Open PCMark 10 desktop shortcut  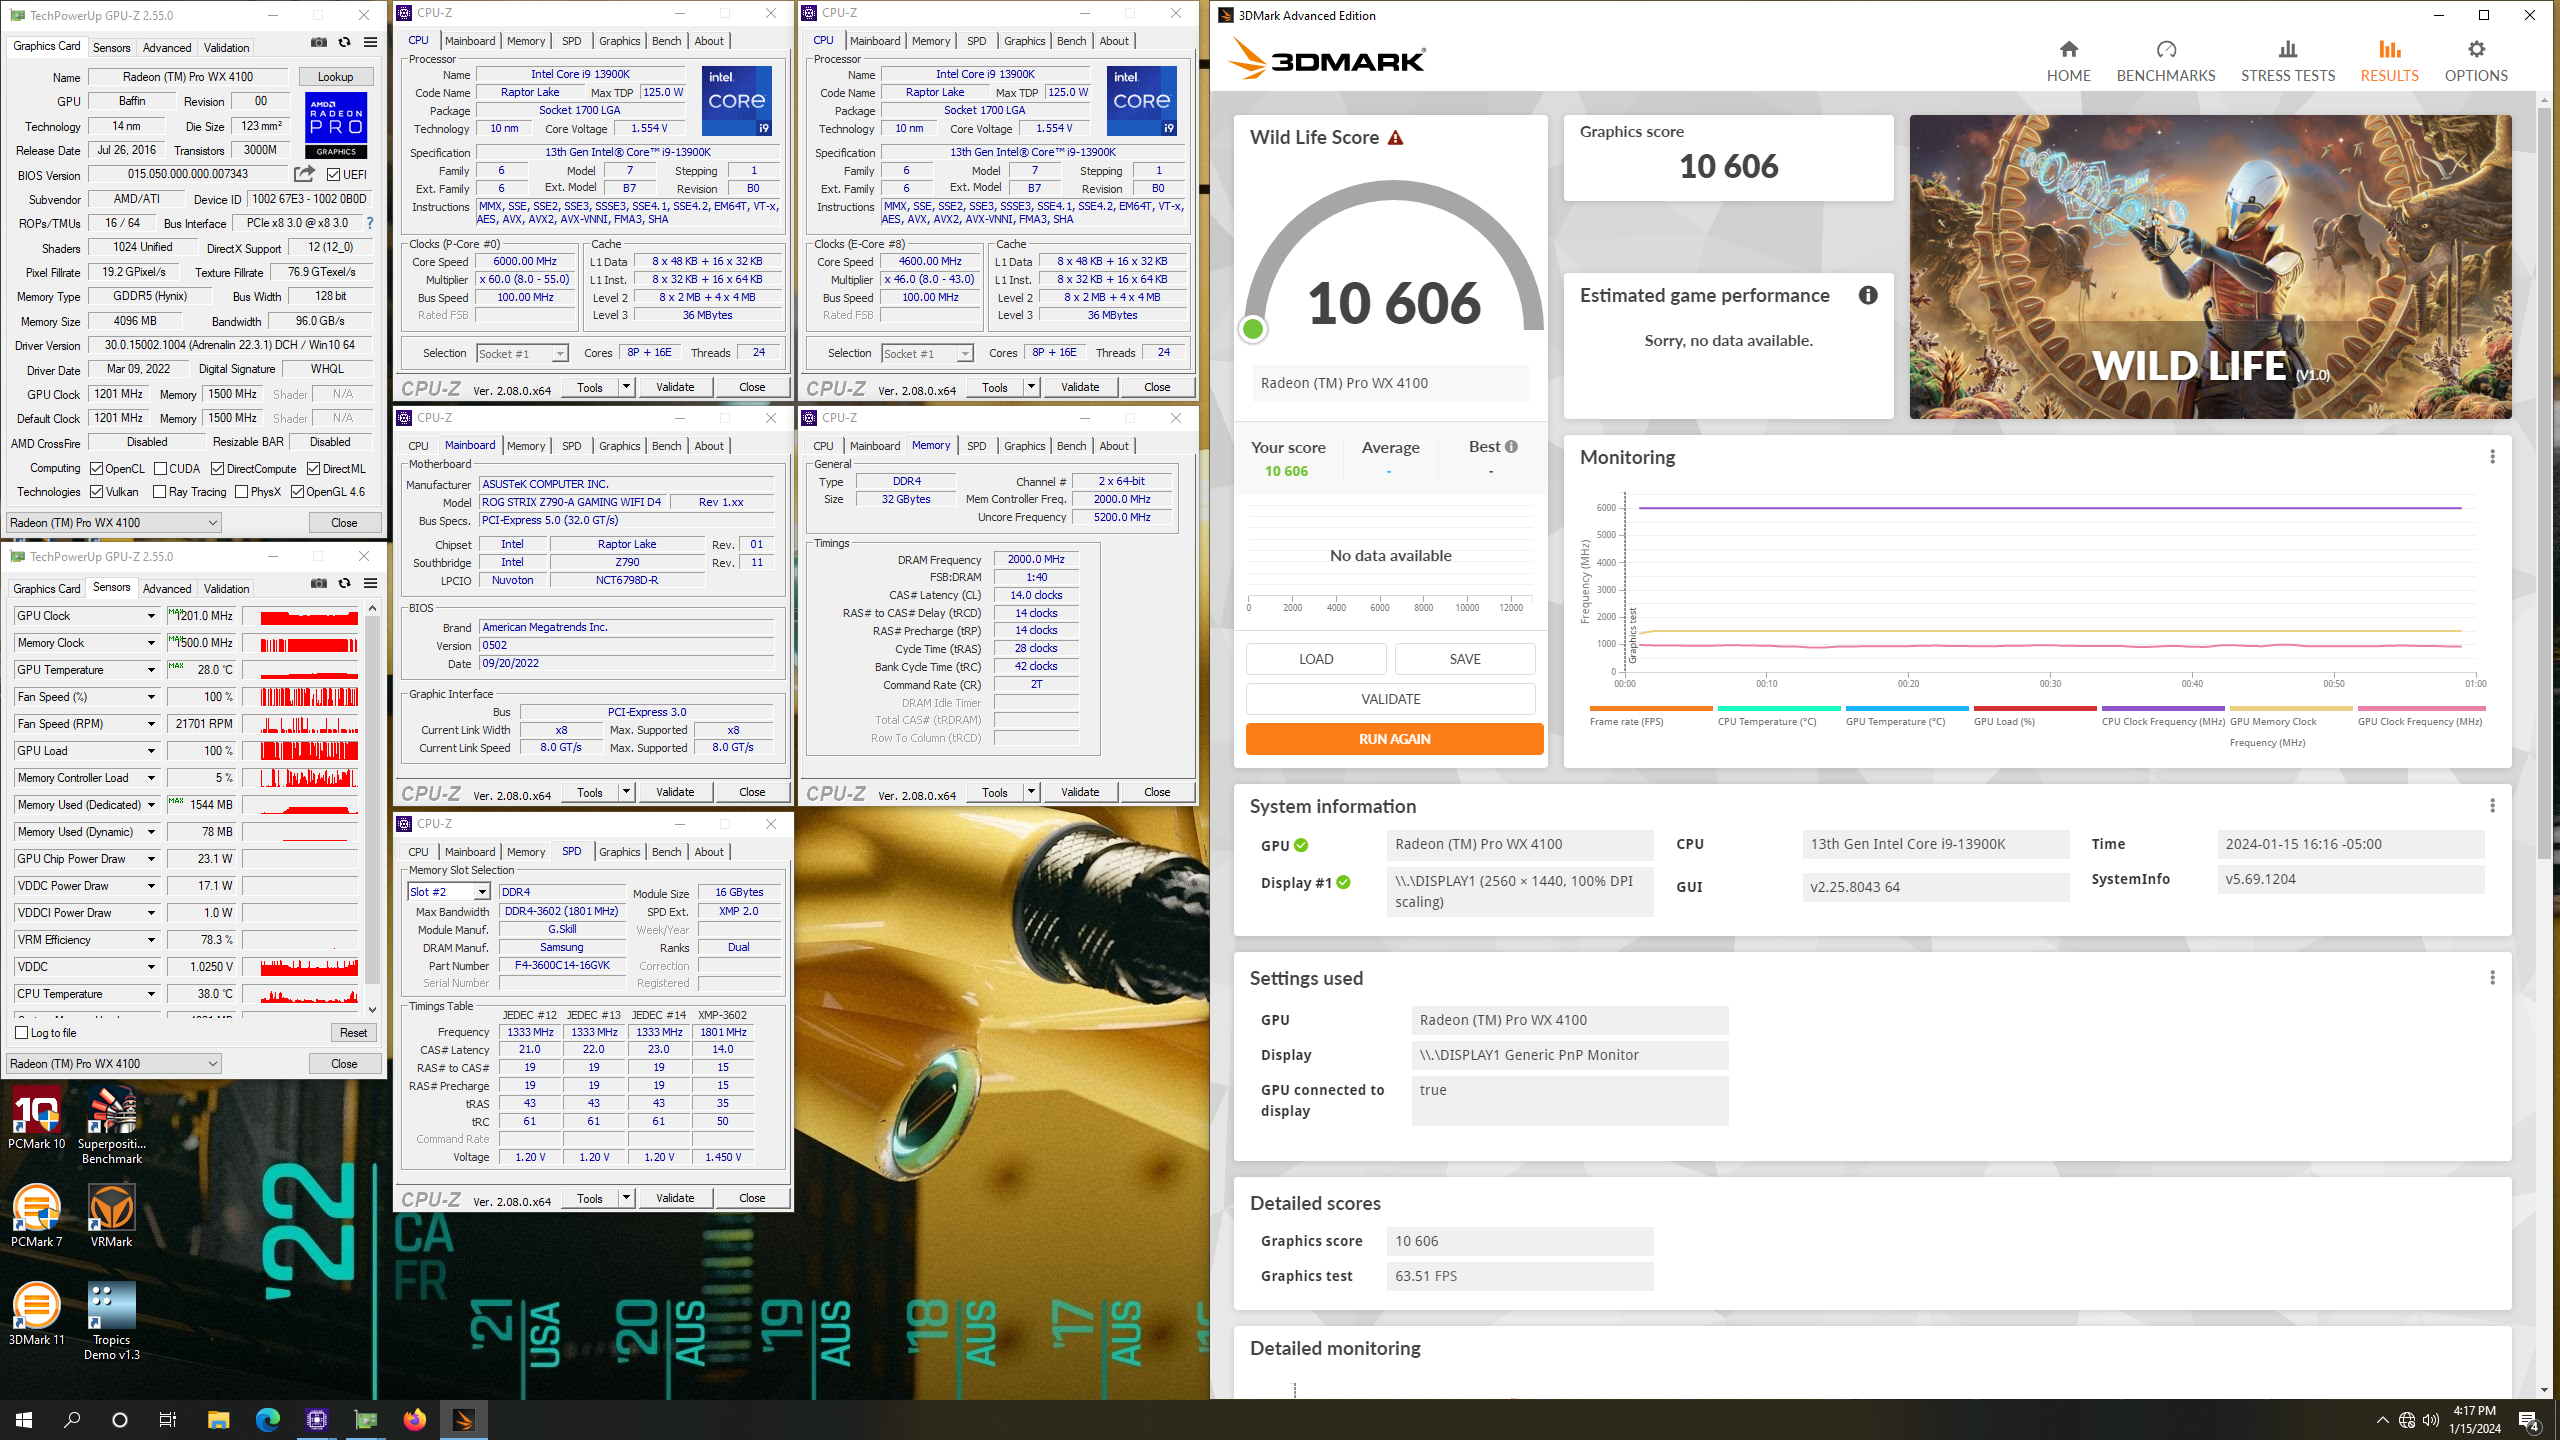pos(37,1119)
